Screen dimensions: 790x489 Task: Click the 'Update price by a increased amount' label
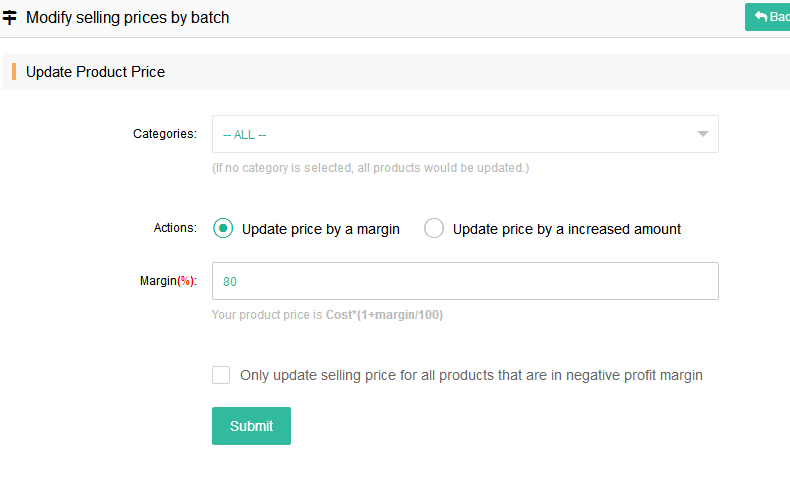pos(566,229)
